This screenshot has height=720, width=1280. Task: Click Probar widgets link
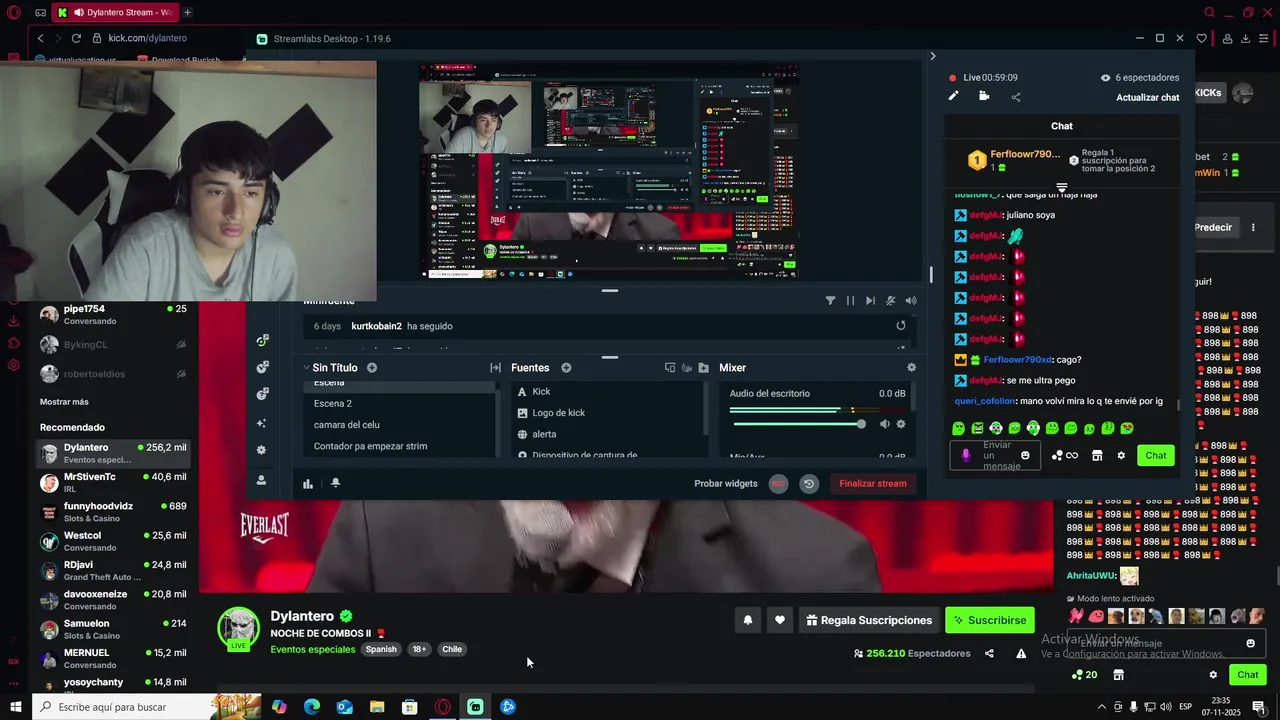coord(726,484)
